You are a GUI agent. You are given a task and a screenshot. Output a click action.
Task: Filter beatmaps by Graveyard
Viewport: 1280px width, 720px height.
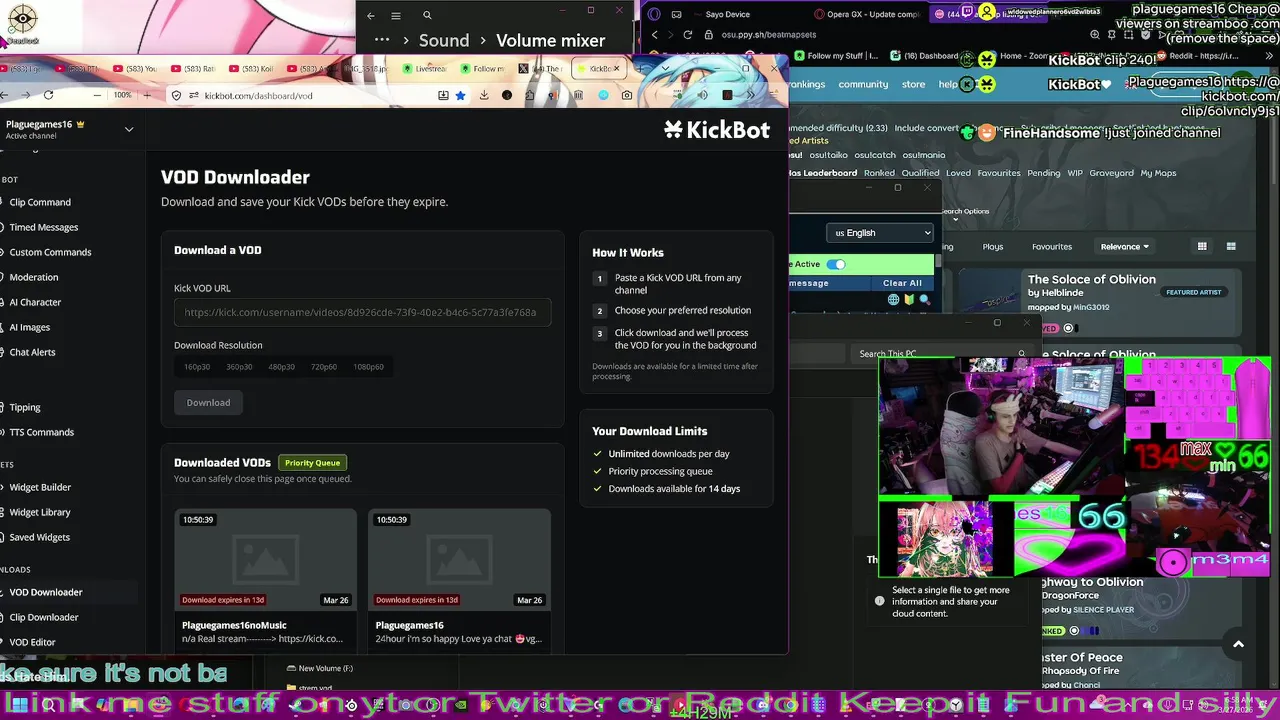(x=1111, y=173)
